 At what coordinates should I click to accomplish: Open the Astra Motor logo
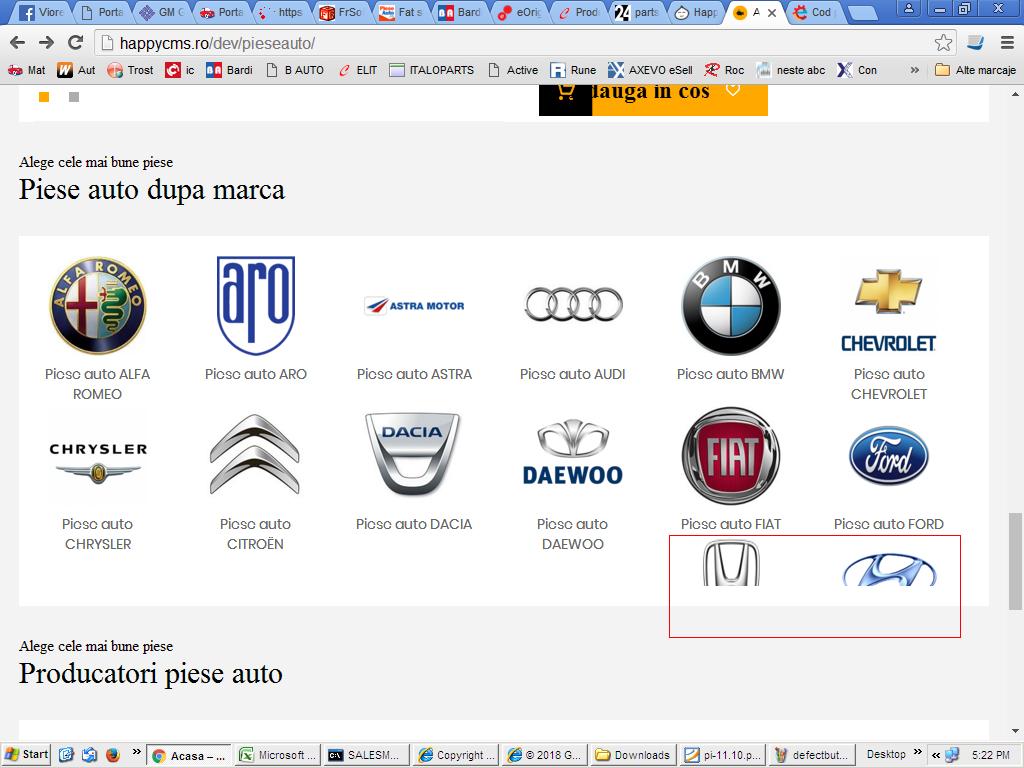pyautogui.click(x=414, y=306)
